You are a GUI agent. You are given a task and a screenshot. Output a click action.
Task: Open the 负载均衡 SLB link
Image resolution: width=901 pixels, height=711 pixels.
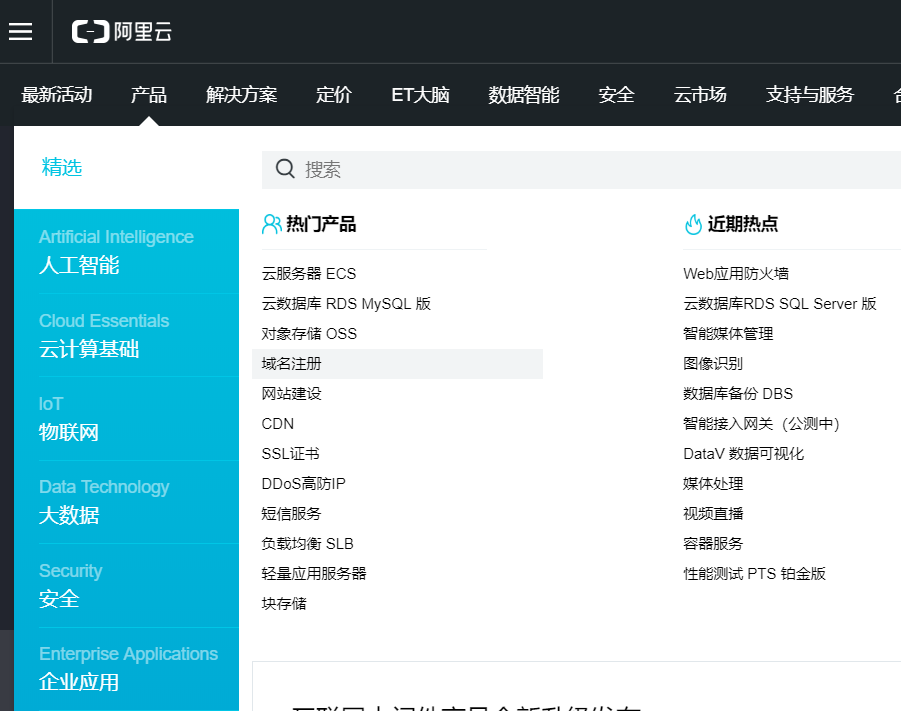(307, 544)
